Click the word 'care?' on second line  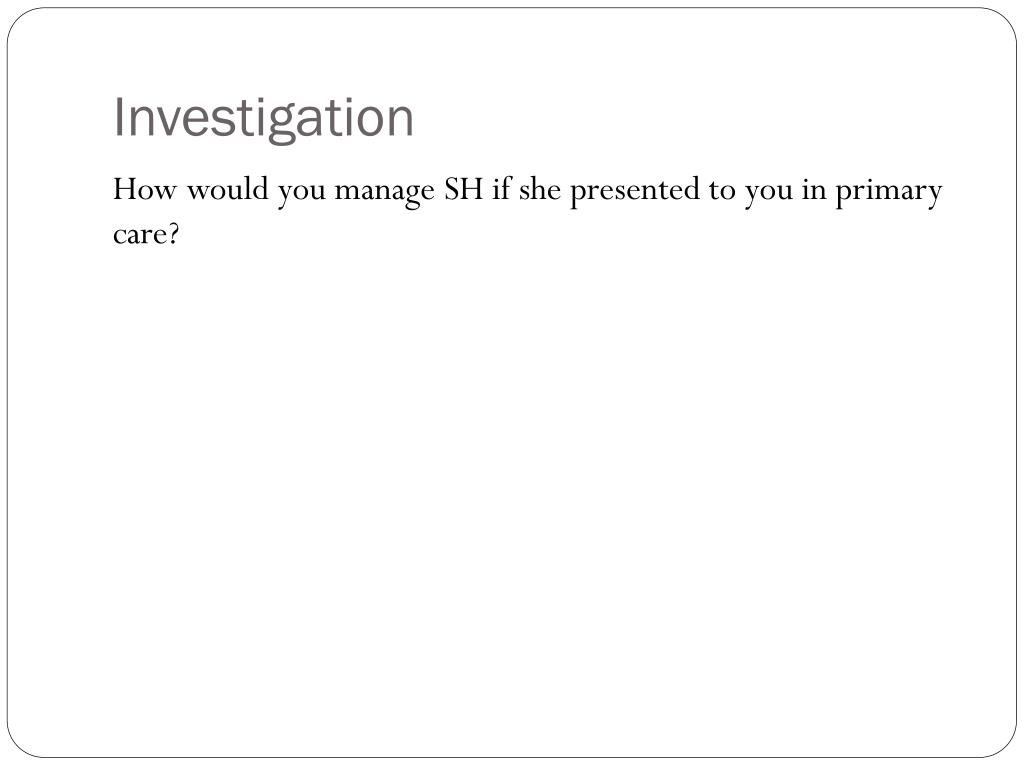(146, 234)
